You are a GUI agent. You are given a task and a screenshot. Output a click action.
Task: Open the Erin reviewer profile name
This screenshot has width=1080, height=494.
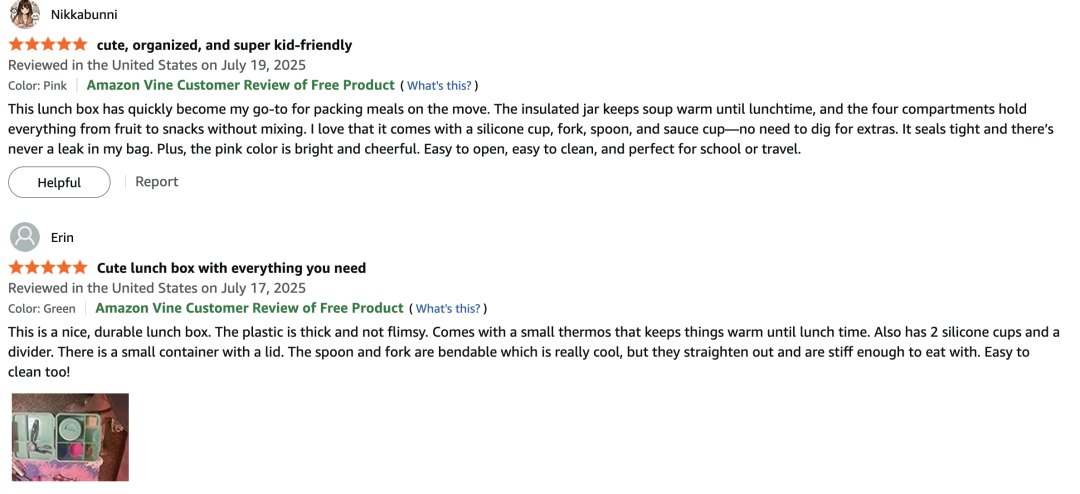62,238
